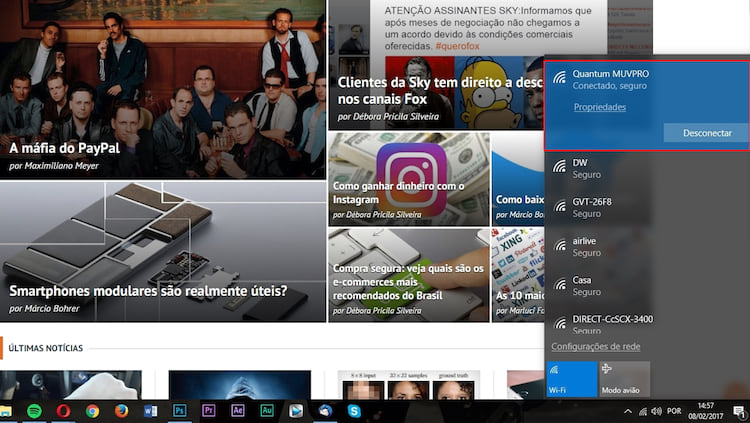Show hidden tray icons chevron
The image size is (750, 423).
pos(628,412)
